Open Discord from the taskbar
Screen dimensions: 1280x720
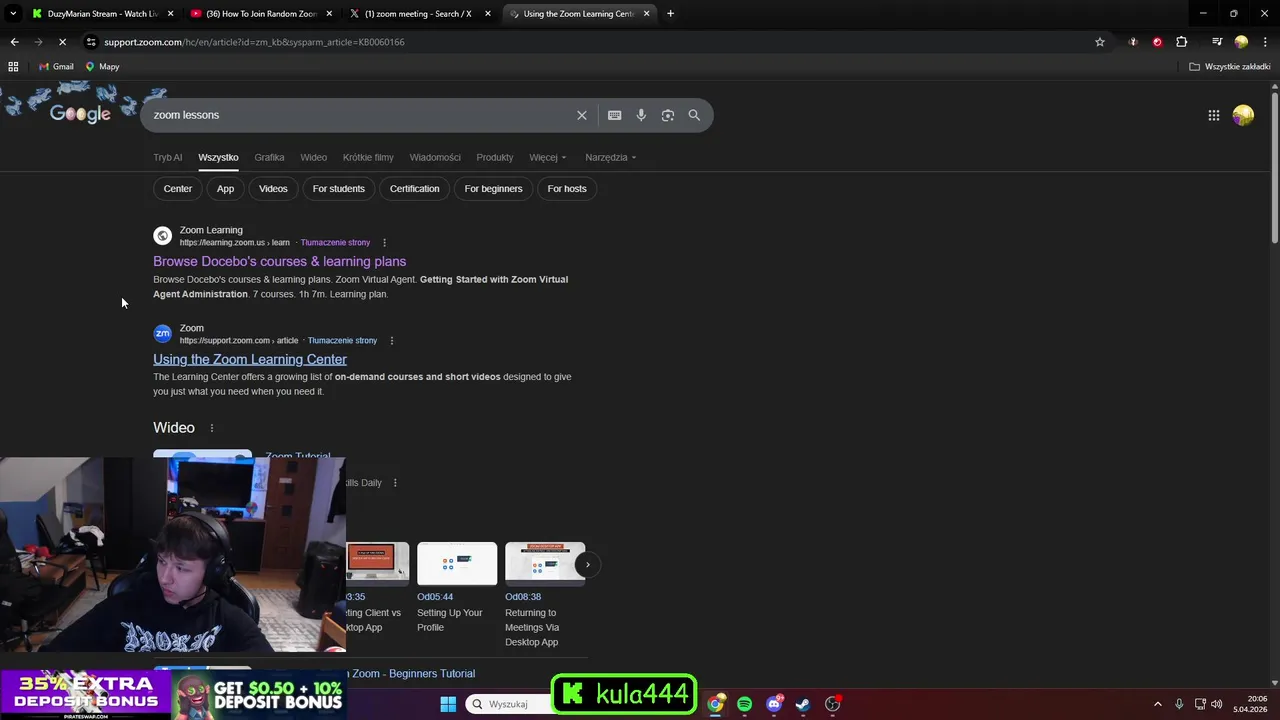[774, 704]
